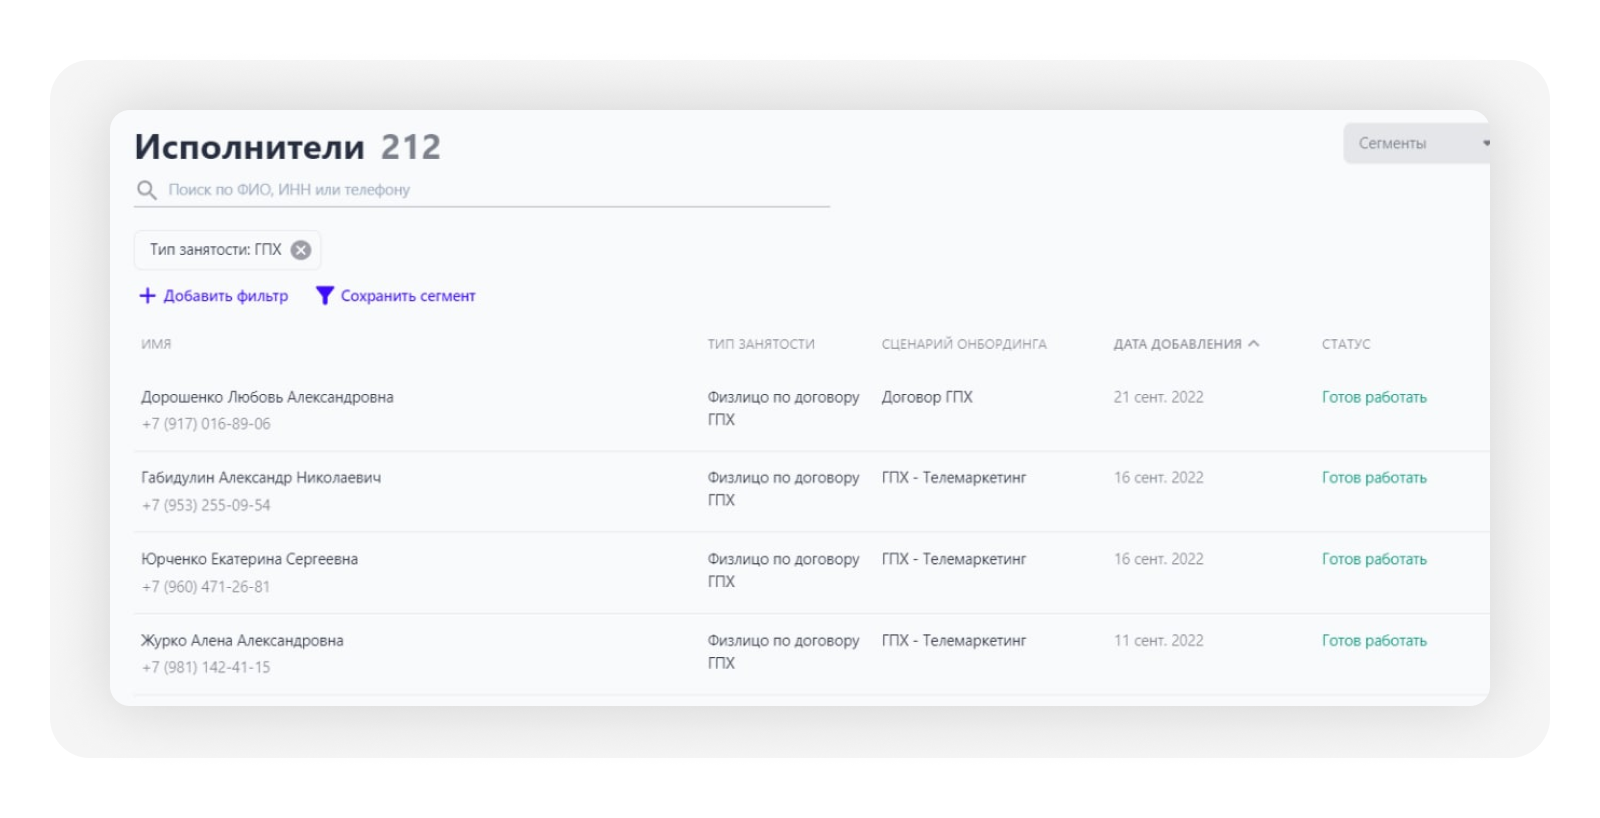Viewport: 1600px width, 818px height.
Task: Click 'Готов работать' status for Дорошенко
Action: [x=1374, y=397]
